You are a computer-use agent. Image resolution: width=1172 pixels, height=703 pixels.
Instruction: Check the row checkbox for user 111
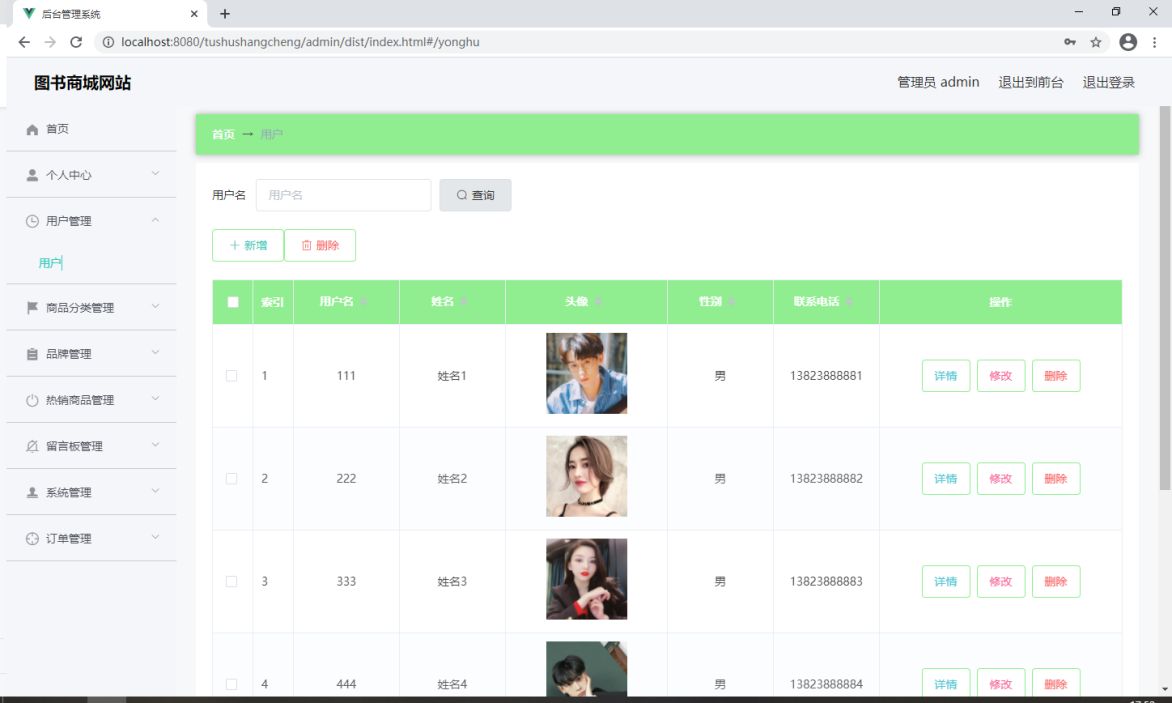pos(232,376)
